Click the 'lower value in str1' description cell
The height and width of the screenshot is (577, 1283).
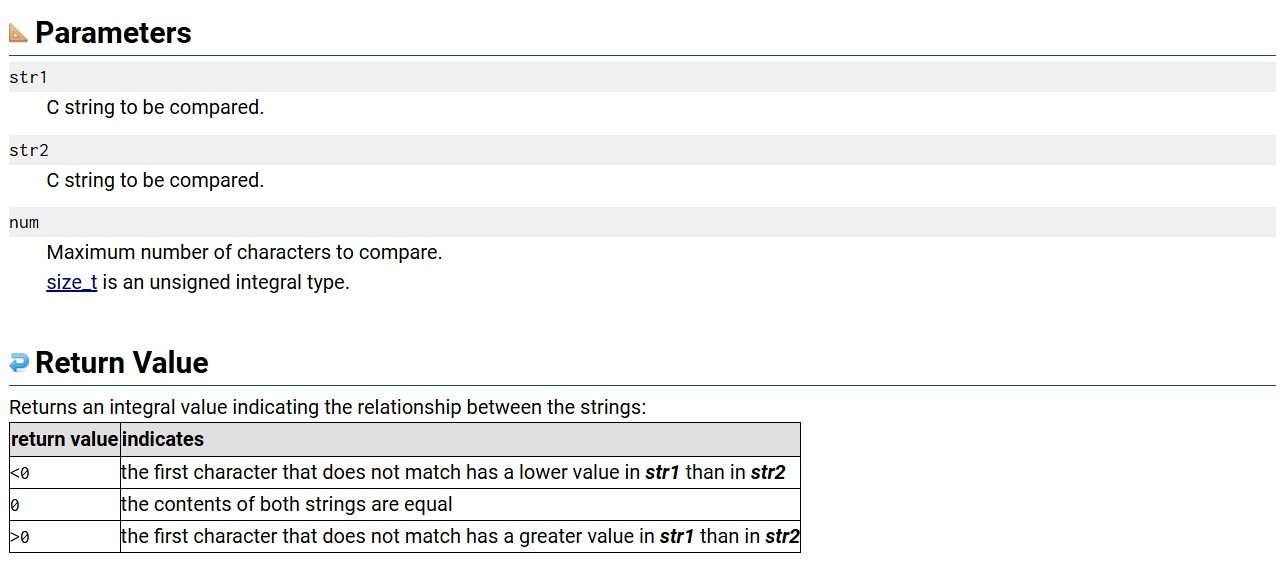coord(460,473)
